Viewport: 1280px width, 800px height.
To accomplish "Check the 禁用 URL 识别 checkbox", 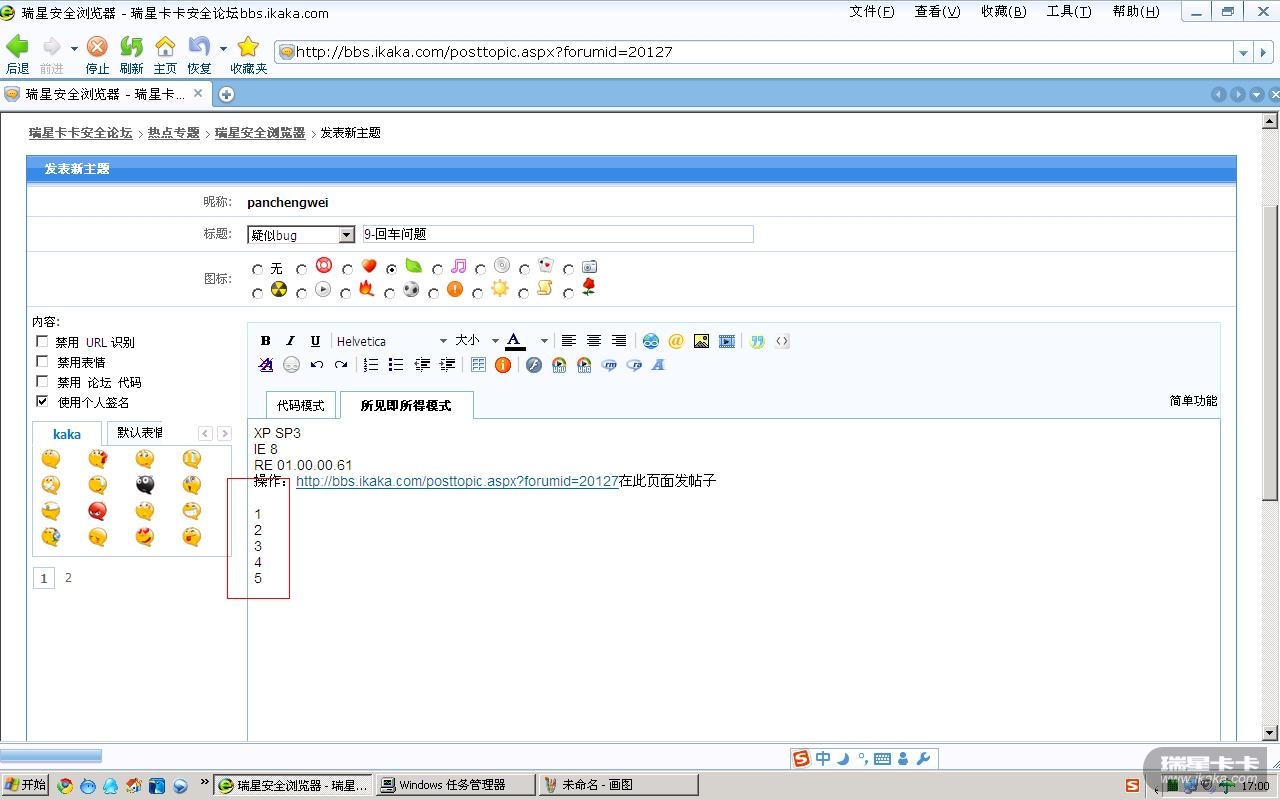I will pyautogui.click(x=42, y=341).
